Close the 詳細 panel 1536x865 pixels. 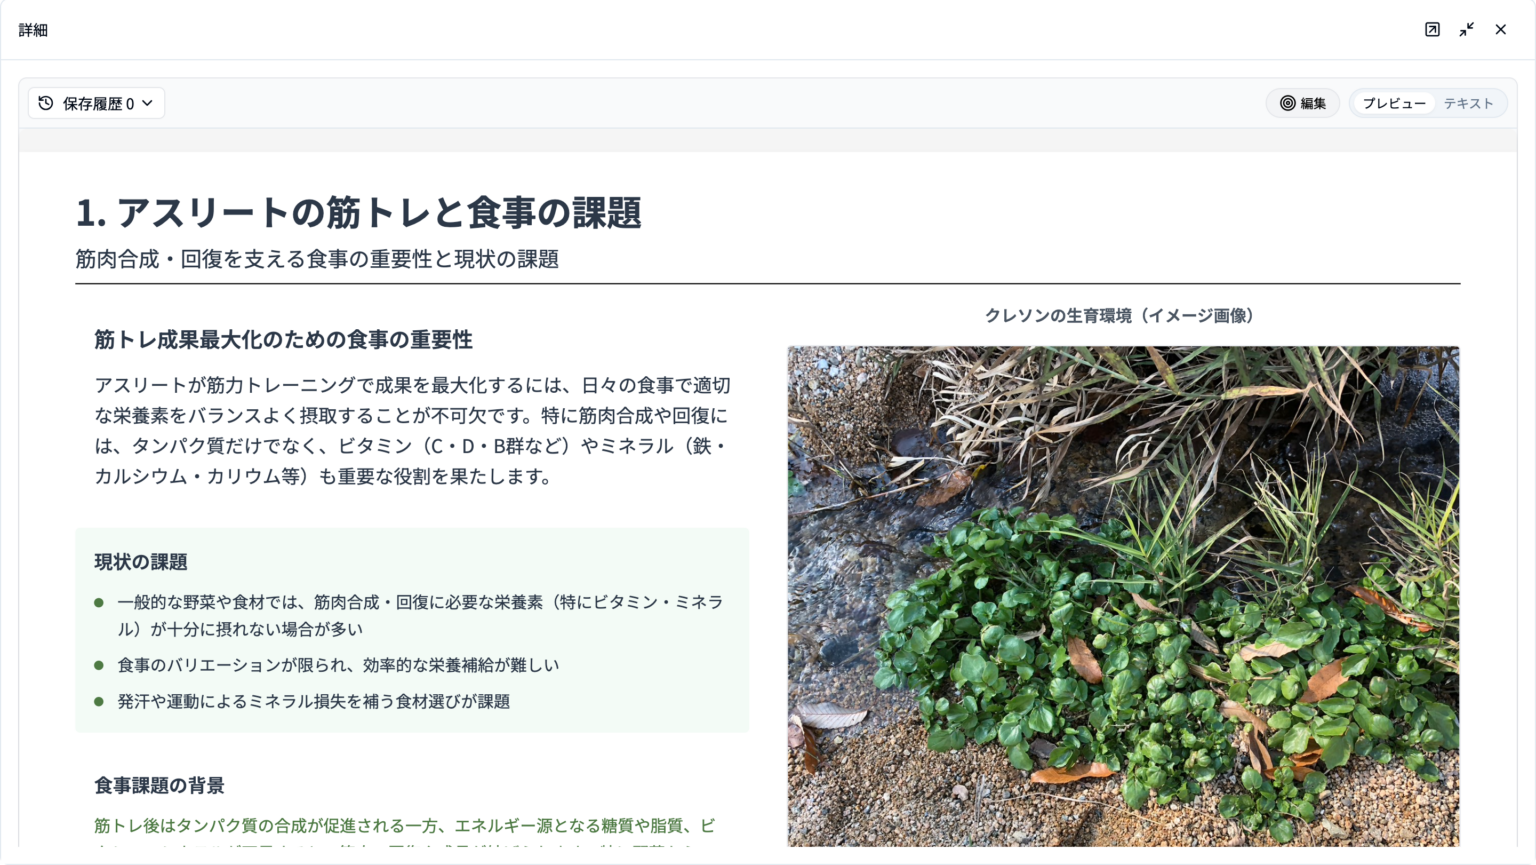point(1501,29)
